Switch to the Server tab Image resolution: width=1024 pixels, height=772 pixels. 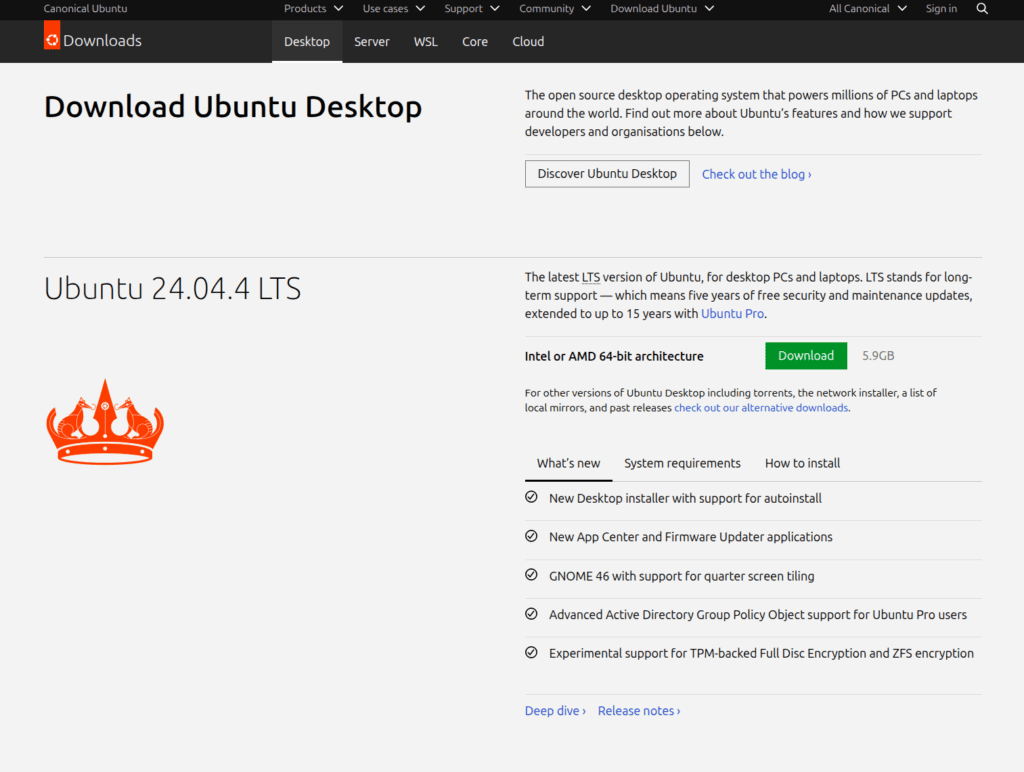tap(371, 42)
